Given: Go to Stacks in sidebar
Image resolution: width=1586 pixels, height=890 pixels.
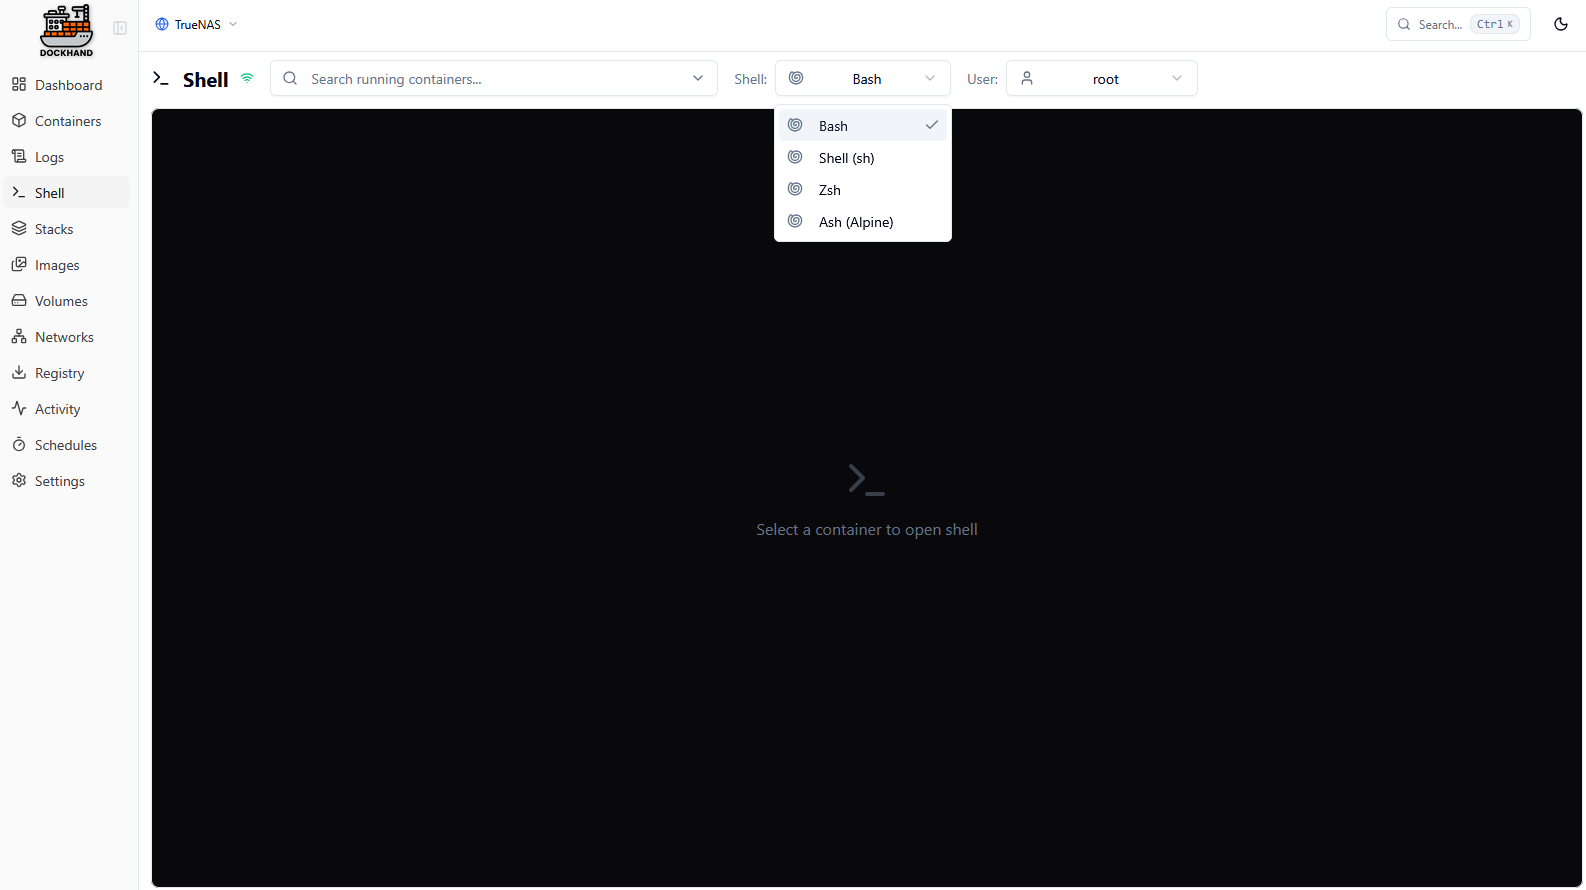Looking at the screenshot, I should click(x=54, y=229).
